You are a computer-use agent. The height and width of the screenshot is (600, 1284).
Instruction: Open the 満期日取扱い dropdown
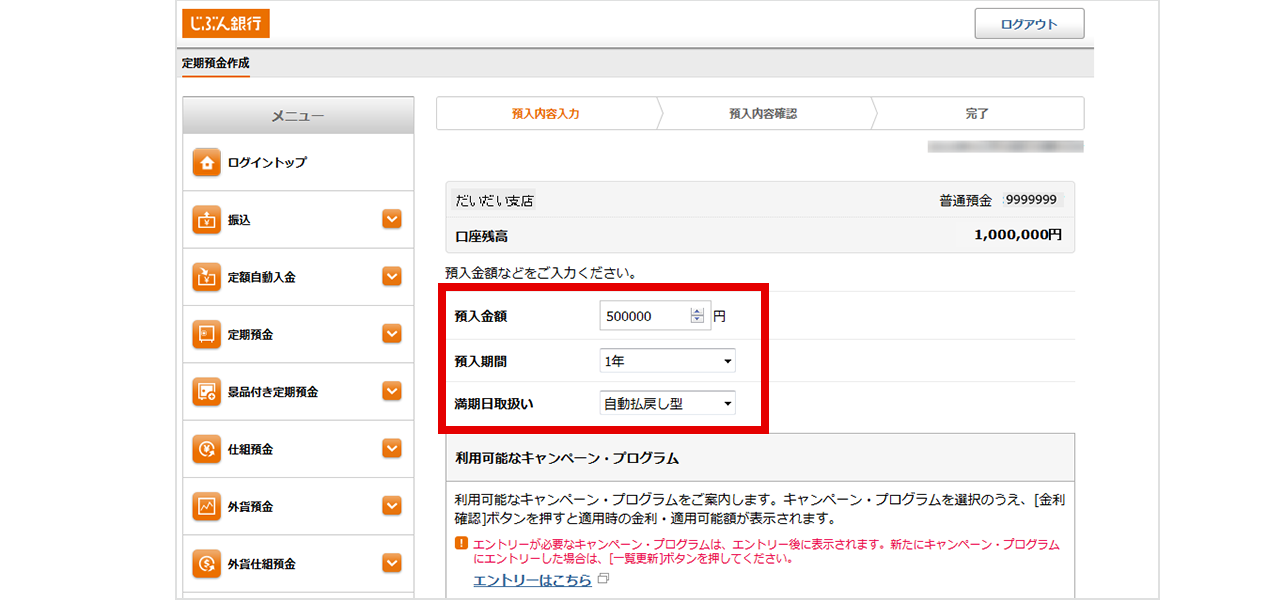(667, 404)
